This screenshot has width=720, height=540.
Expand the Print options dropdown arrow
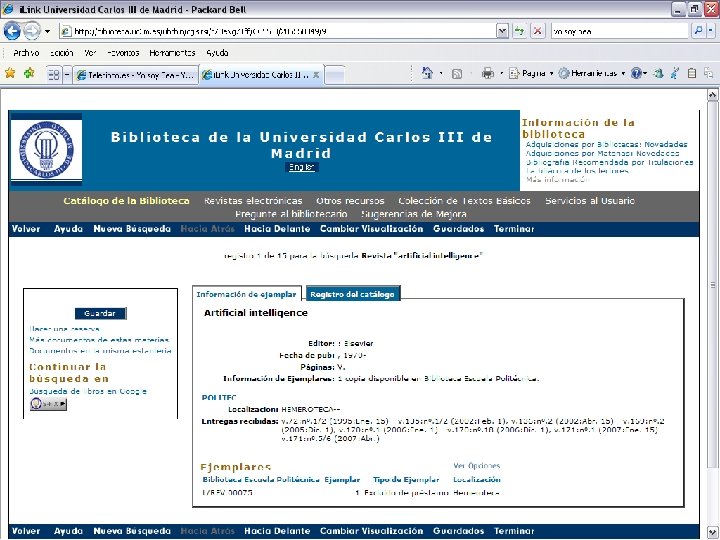coord(501,73)
